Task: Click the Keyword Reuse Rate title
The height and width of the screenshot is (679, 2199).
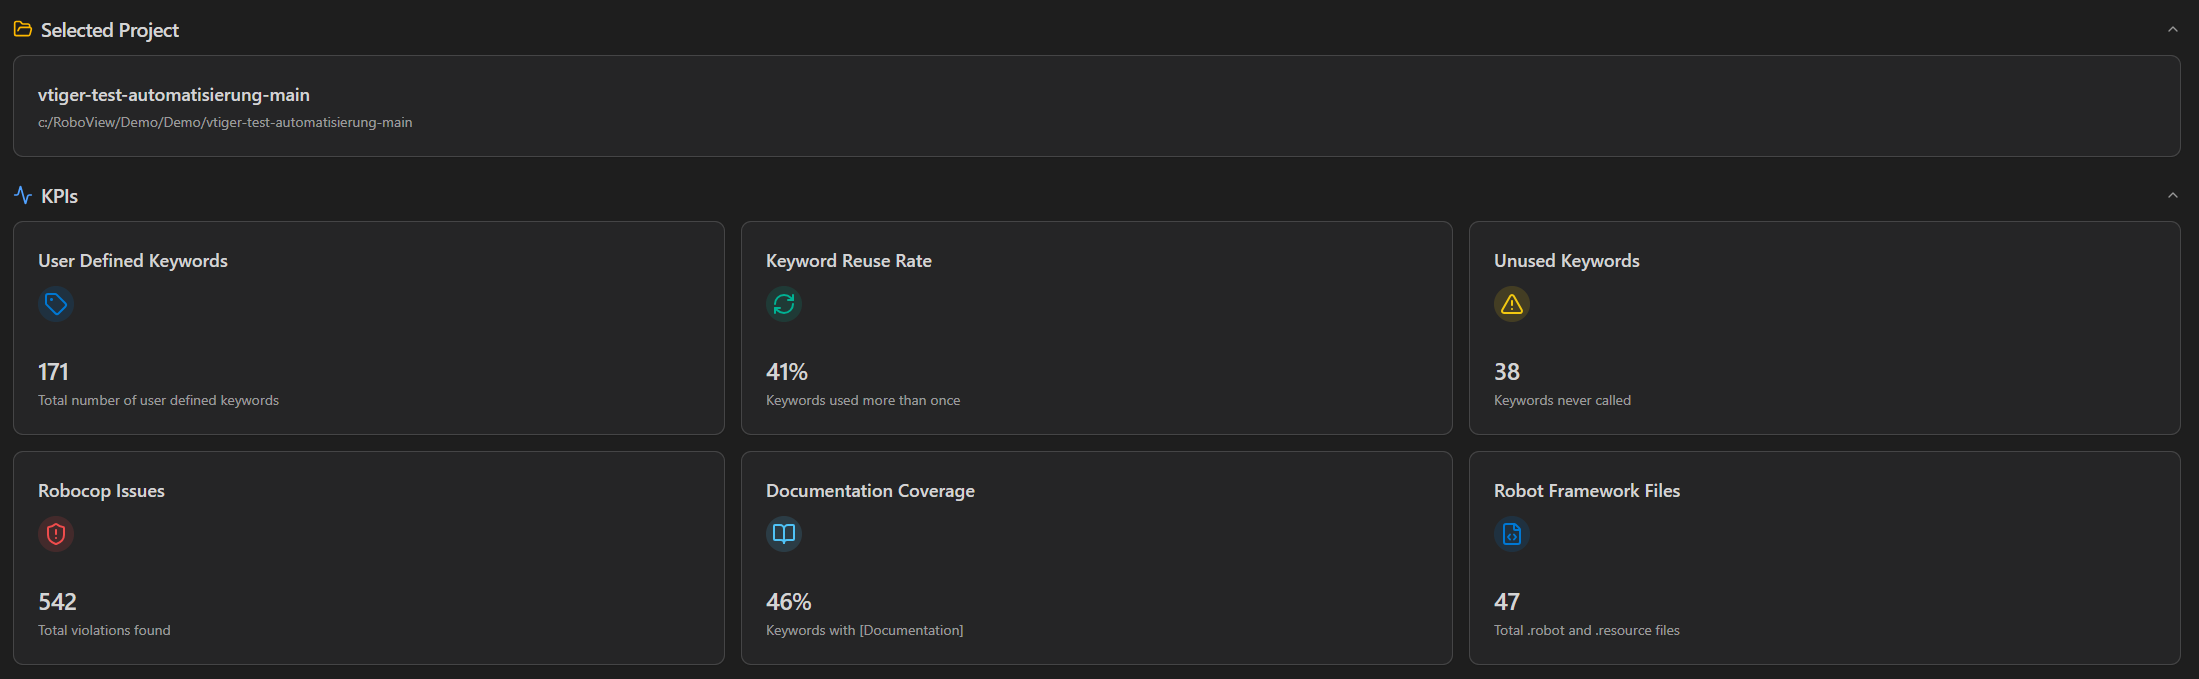Action: click(x=849, y=261)
